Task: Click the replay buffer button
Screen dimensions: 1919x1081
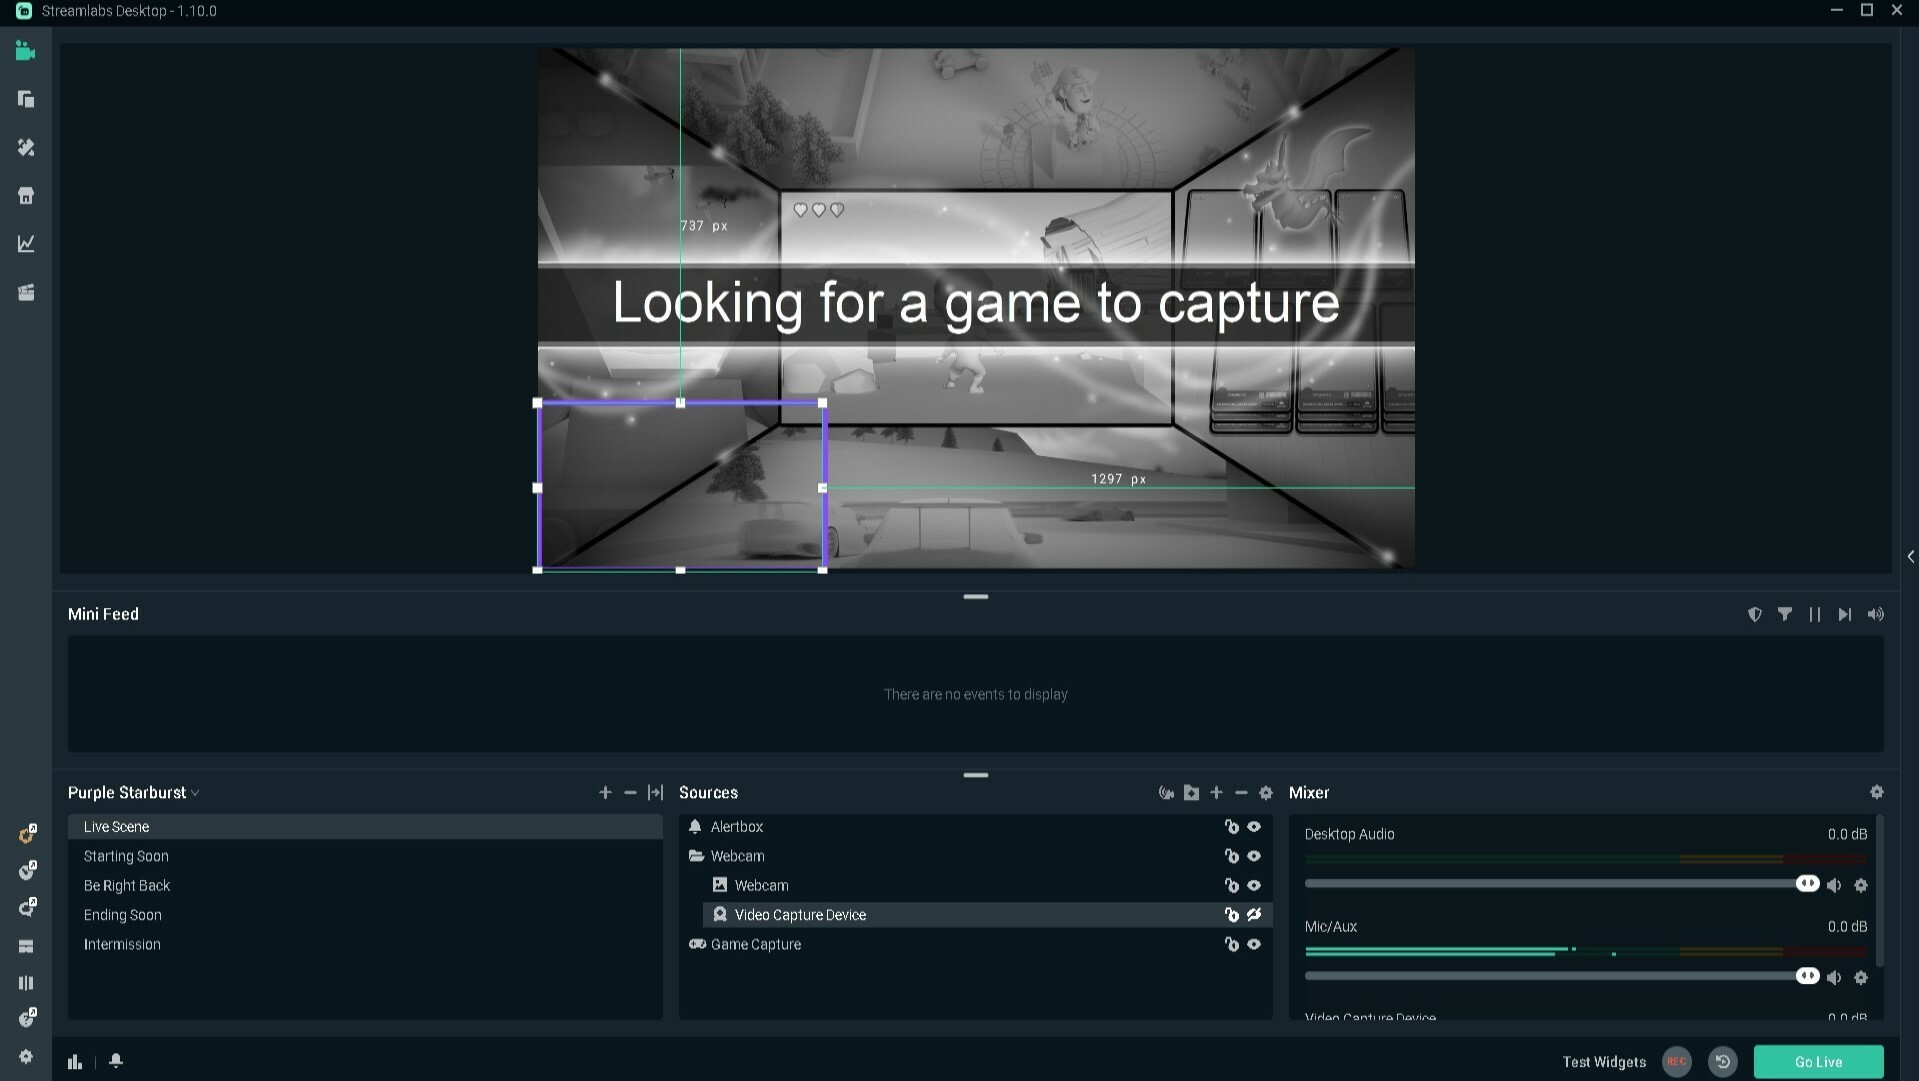Action: 1723,1062
